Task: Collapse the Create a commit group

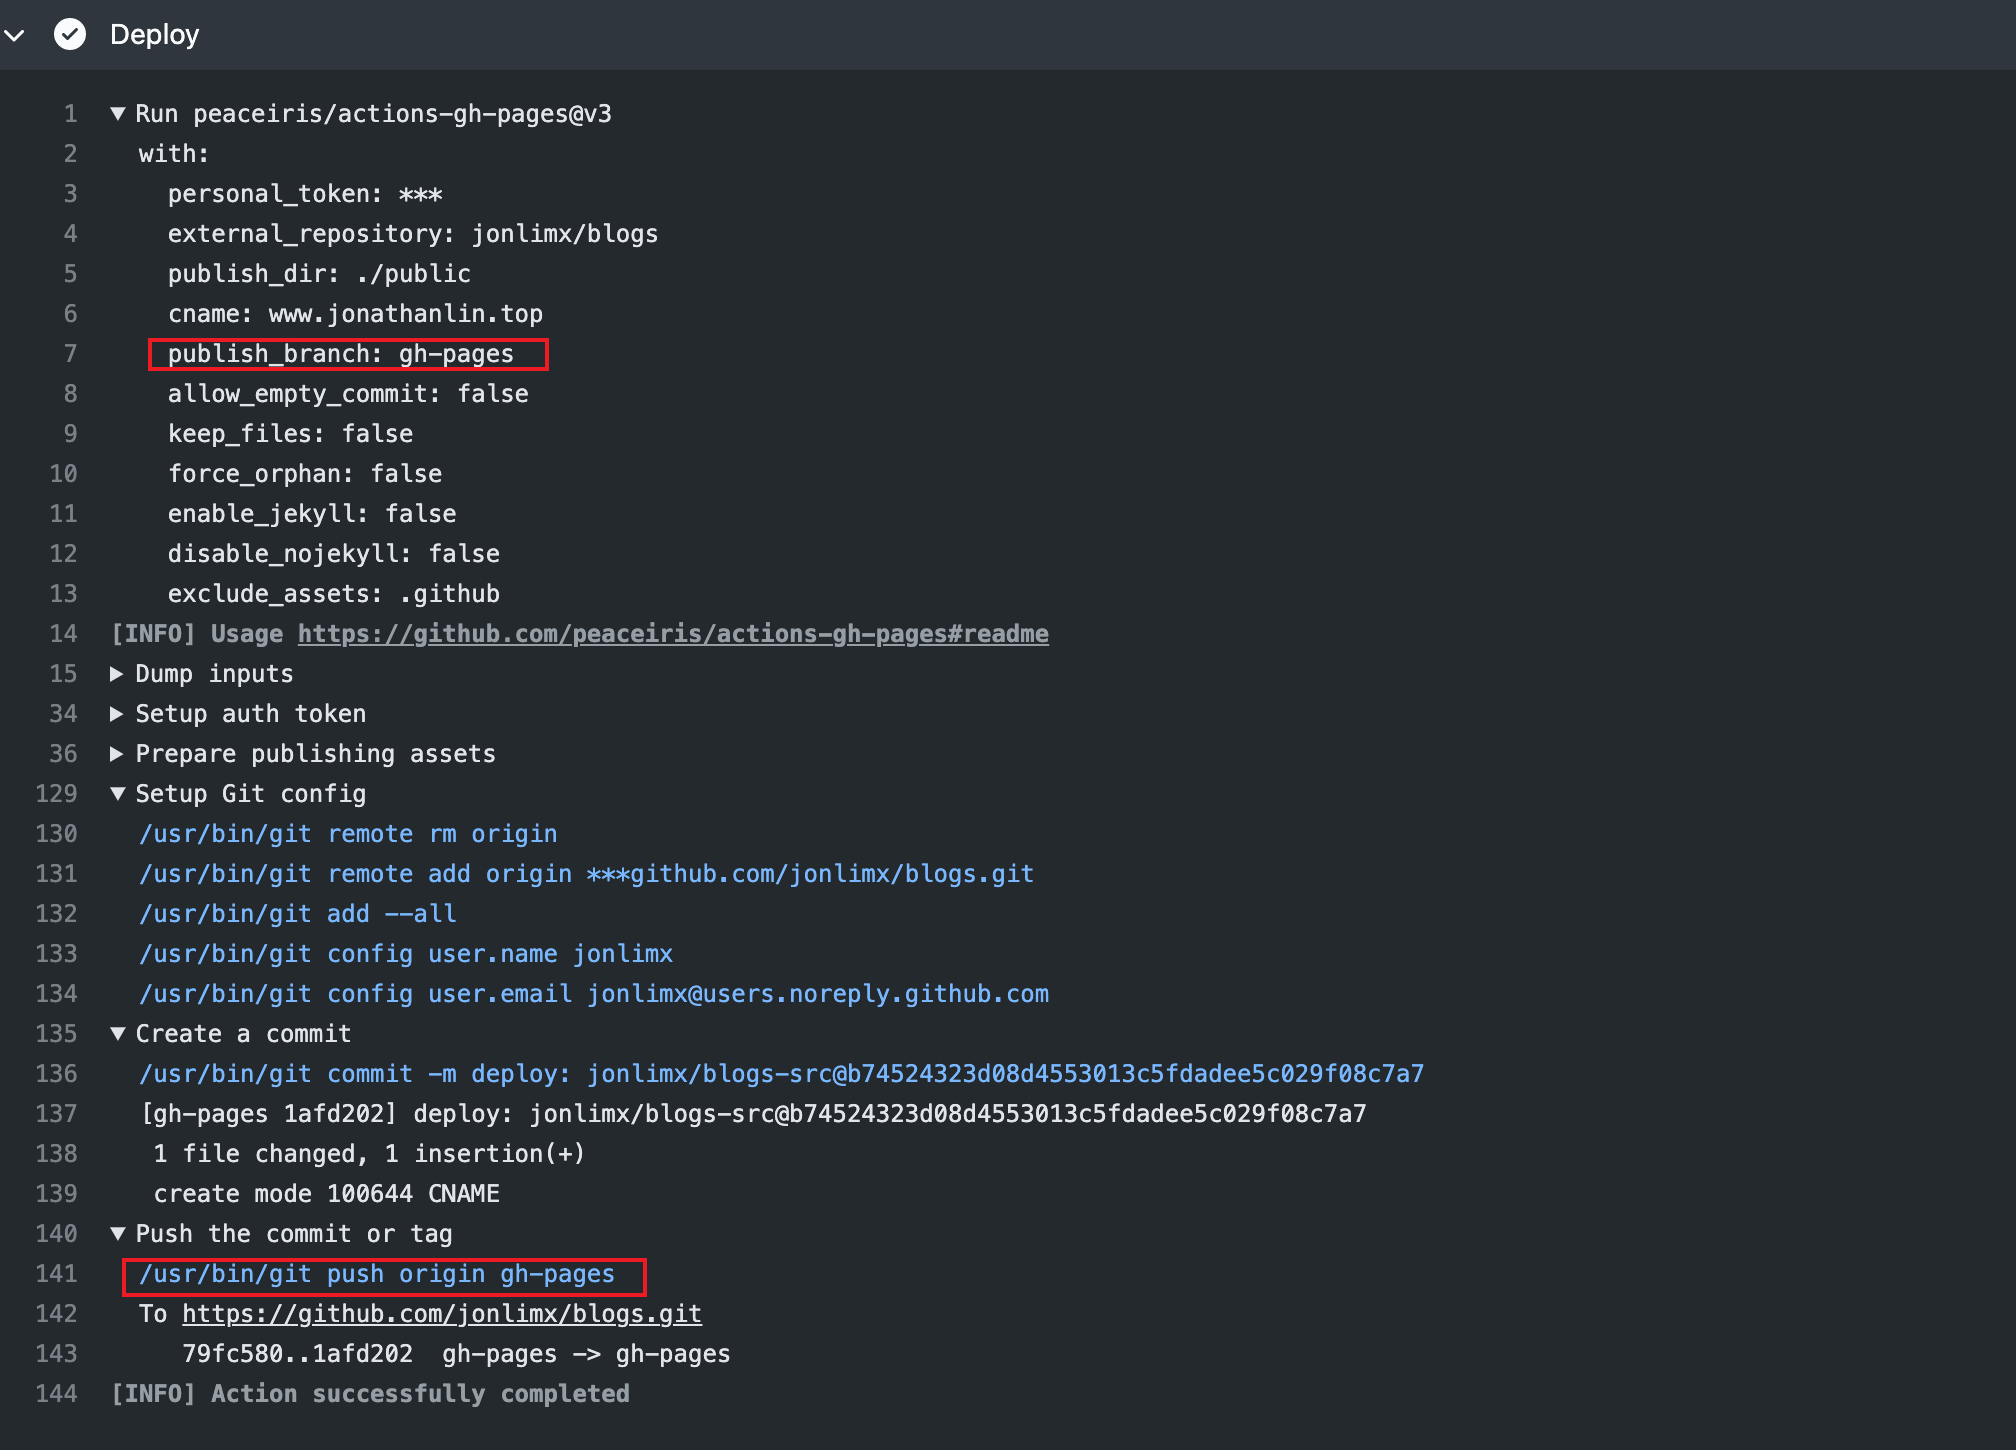Action: (117, 1034)
